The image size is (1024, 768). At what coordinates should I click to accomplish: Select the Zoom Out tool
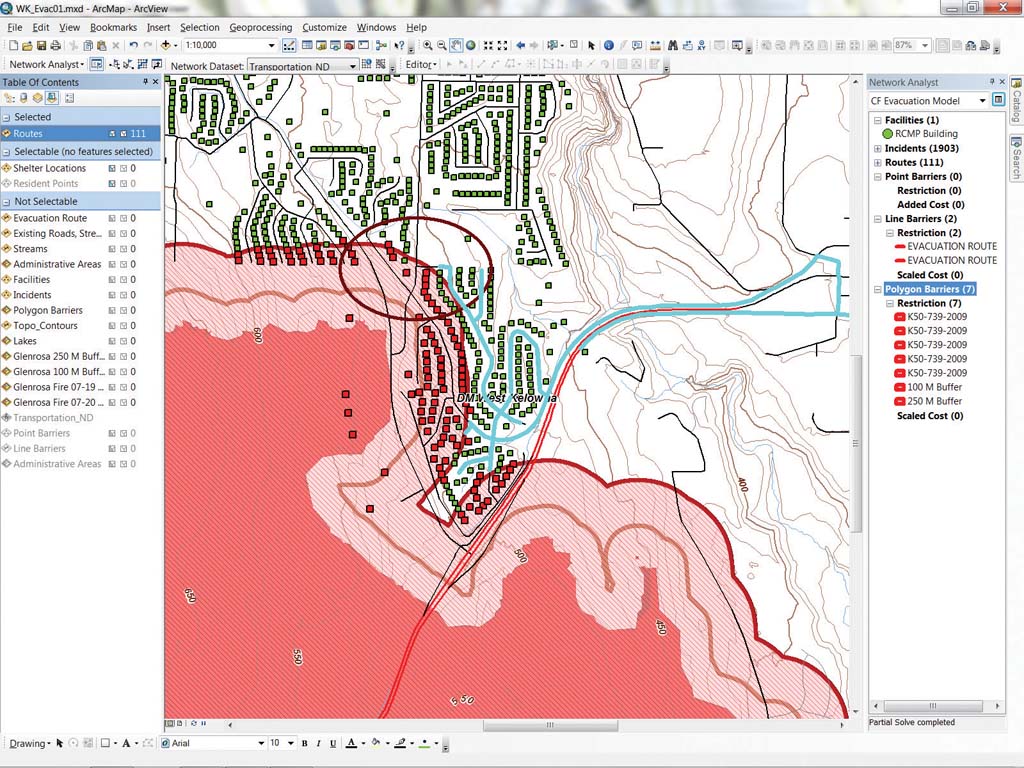pos(441,46)
